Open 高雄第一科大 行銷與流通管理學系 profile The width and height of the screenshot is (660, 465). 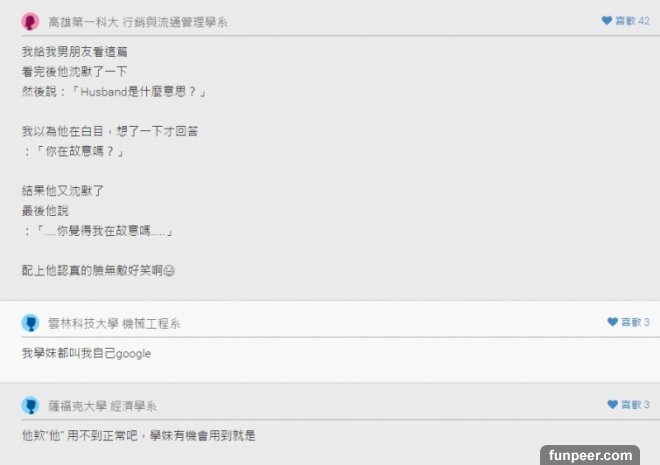coord(138,22)
